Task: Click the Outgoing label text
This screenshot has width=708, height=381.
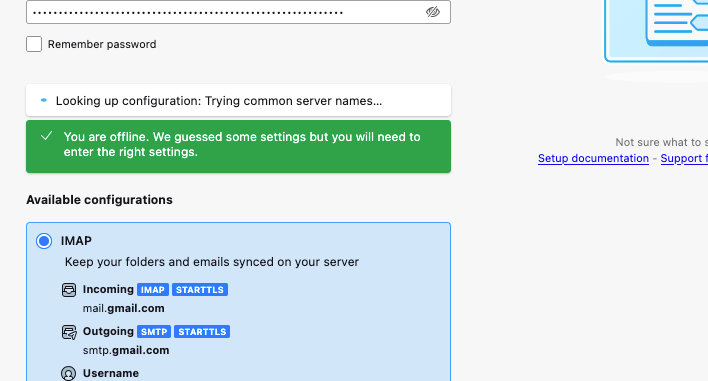Action: coord(108,331)
